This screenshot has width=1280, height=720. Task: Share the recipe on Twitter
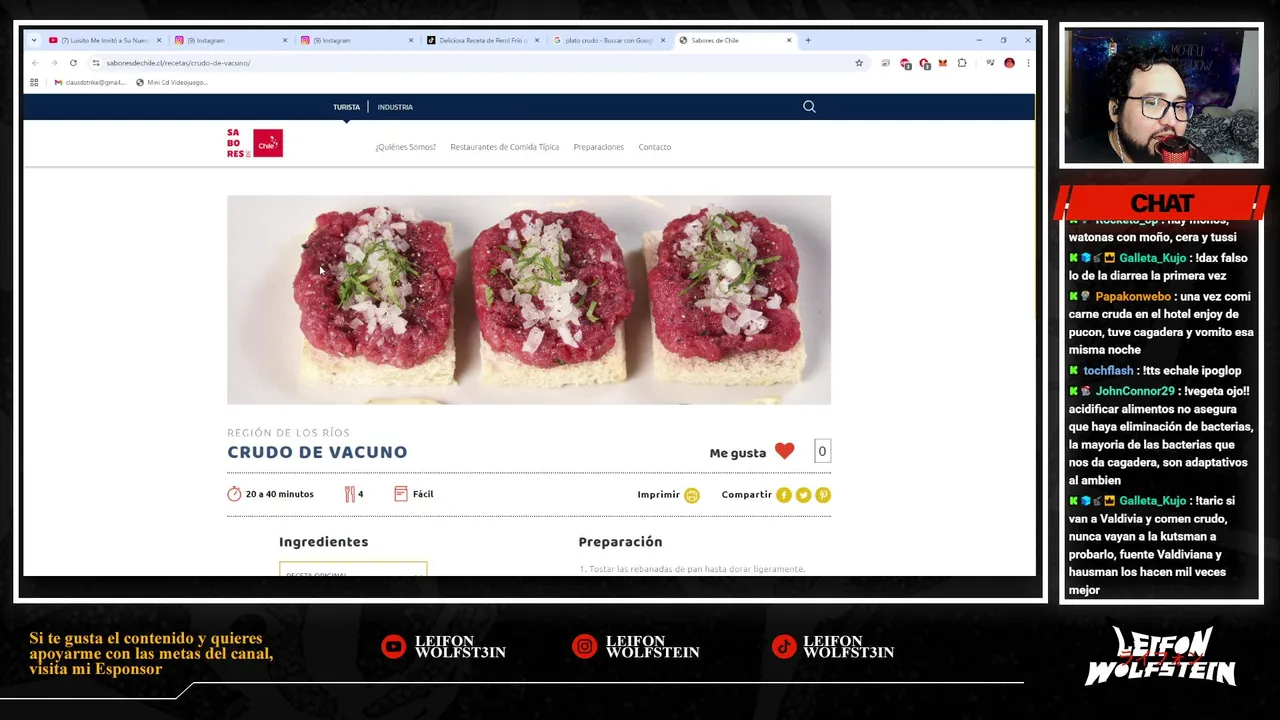tap(803, 495)
